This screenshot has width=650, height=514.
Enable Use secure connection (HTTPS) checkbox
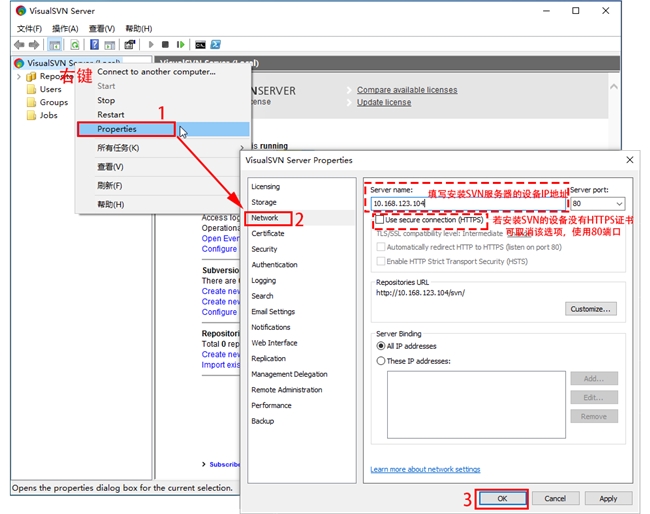coord(378,219)
